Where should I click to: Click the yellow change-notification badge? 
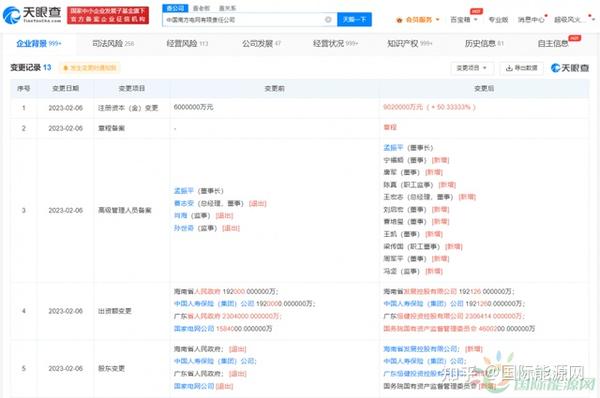click(x=90, y=68)
